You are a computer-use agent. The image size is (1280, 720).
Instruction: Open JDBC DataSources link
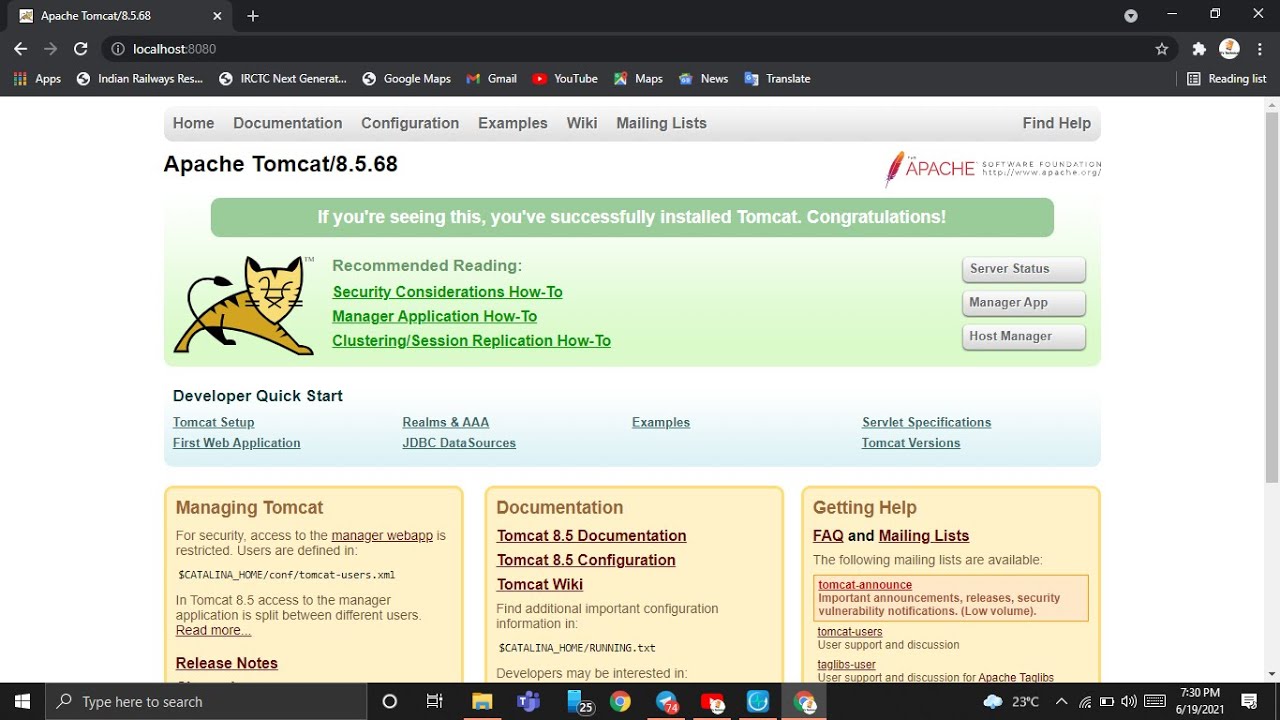point(459,443)
